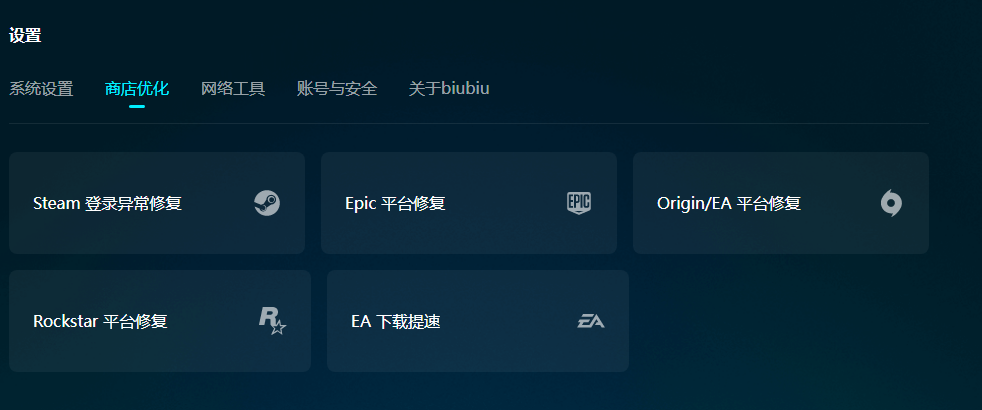This screenshot has width=982, height=410.
Task: Open the 网络工具 tab
Action: pyautogui.click(x=233, y=89)
